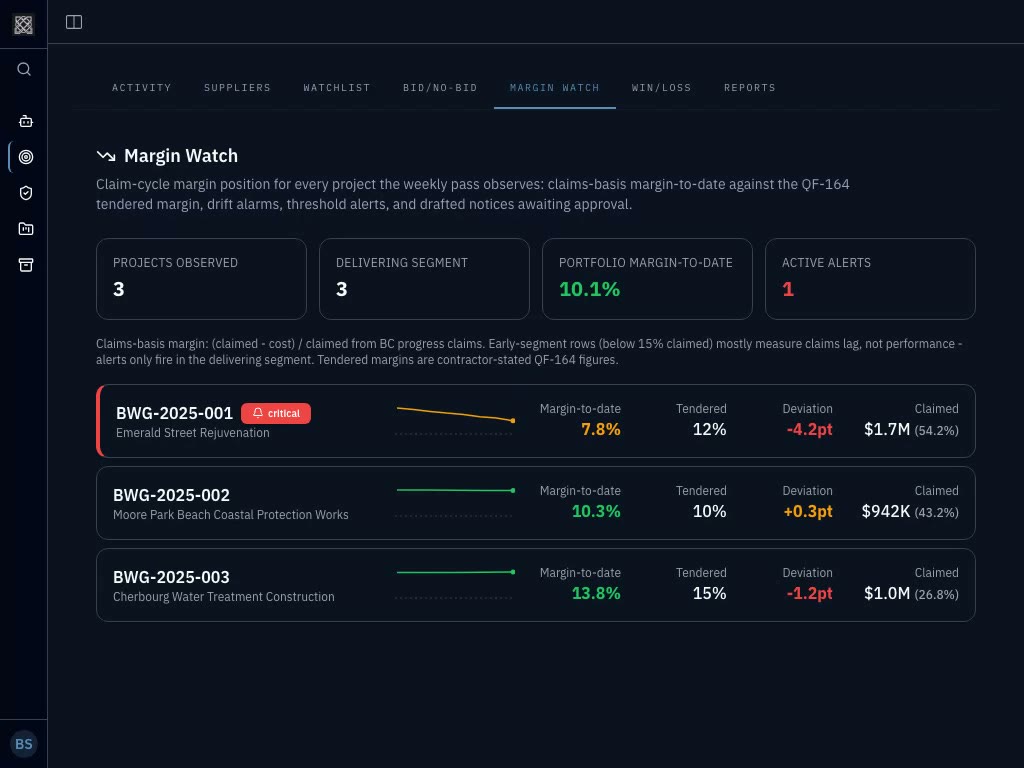Image resolution: width=1024 pixels, height=768 pixels.
Task: Open the Watchlist tab
Action: point(337,88)
